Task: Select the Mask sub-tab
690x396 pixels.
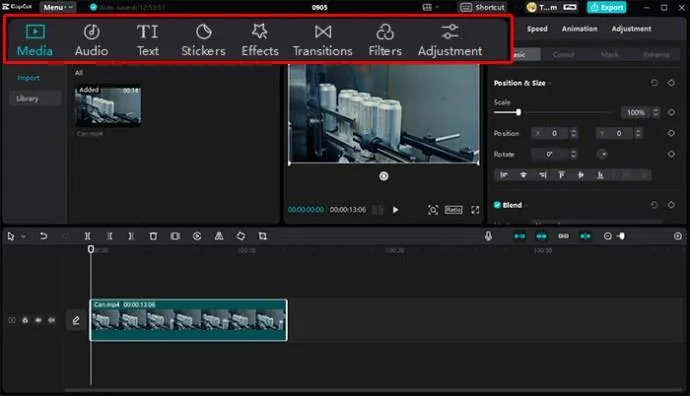Action: [x=609, y=55]
